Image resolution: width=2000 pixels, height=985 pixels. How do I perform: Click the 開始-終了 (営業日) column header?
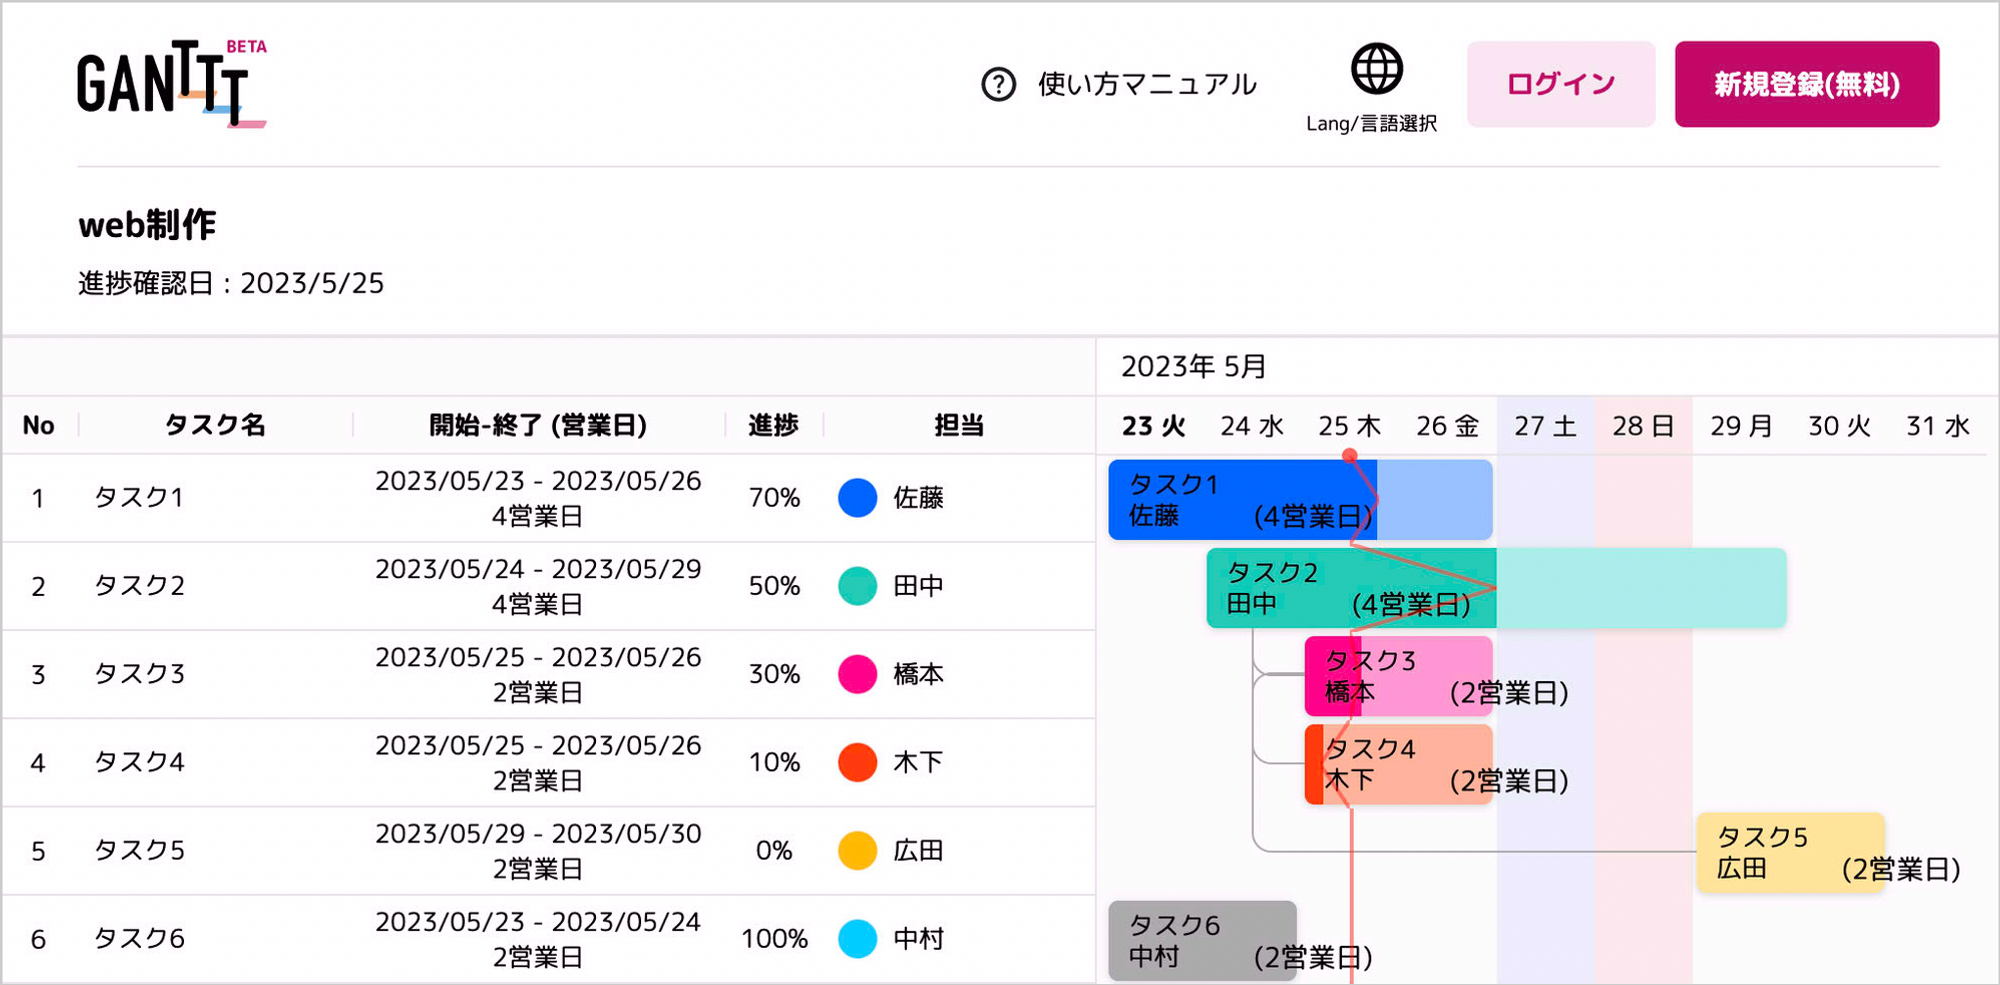click(538, 426)
